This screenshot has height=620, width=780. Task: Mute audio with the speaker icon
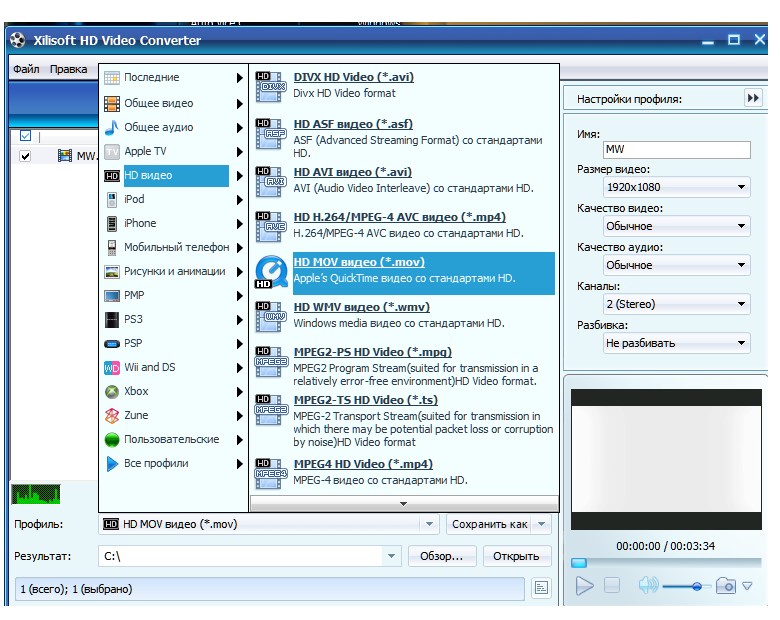point(648,586)
